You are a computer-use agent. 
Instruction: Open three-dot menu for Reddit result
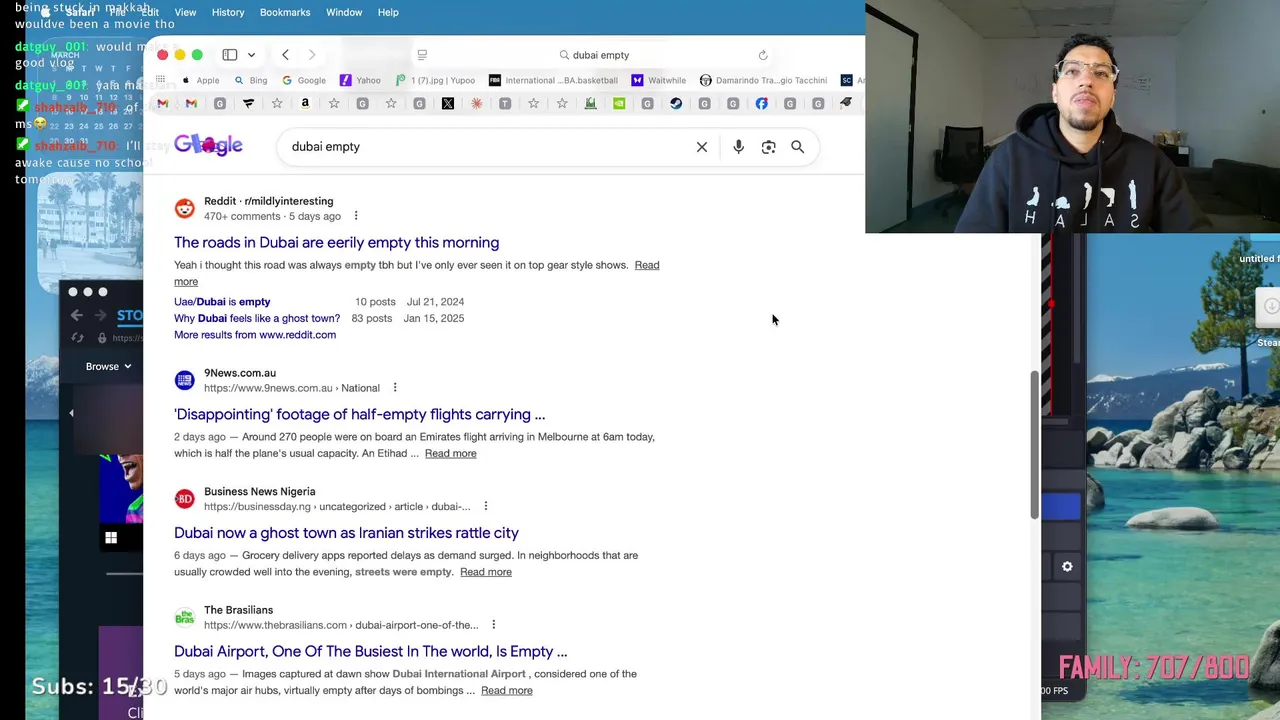click(355, 216)
